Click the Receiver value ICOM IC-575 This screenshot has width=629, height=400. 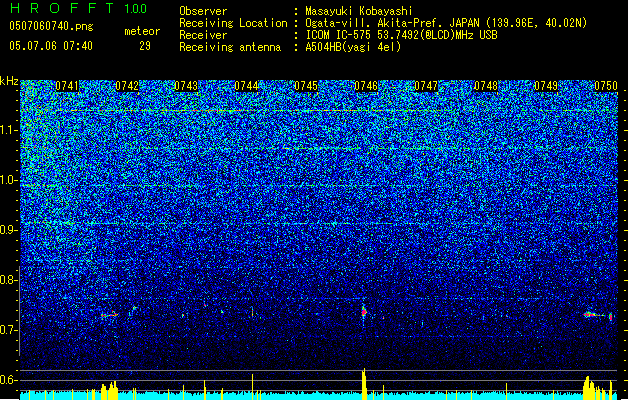coord(339,35)
